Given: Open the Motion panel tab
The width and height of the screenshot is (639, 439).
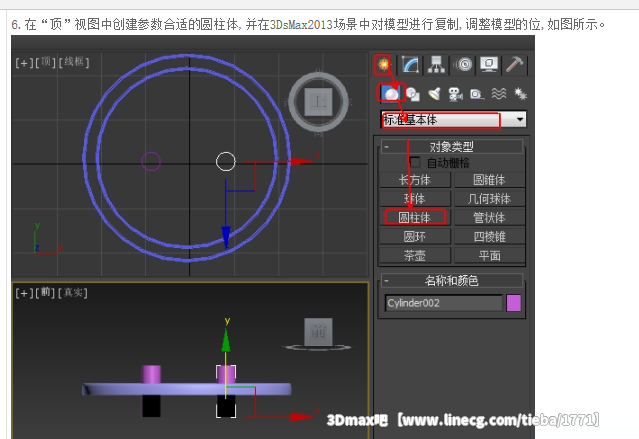Looking at the screenshot, I should click(x=464, y=64).
